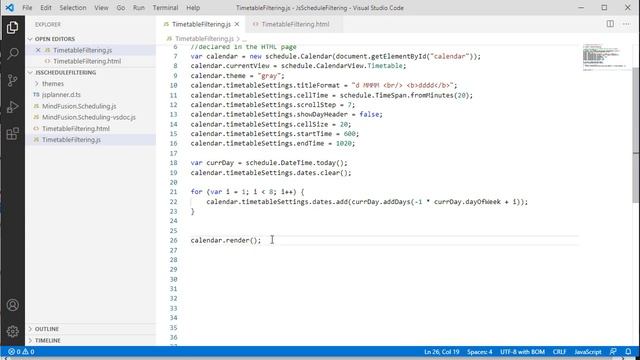Open the View menu

click(101, 8)
